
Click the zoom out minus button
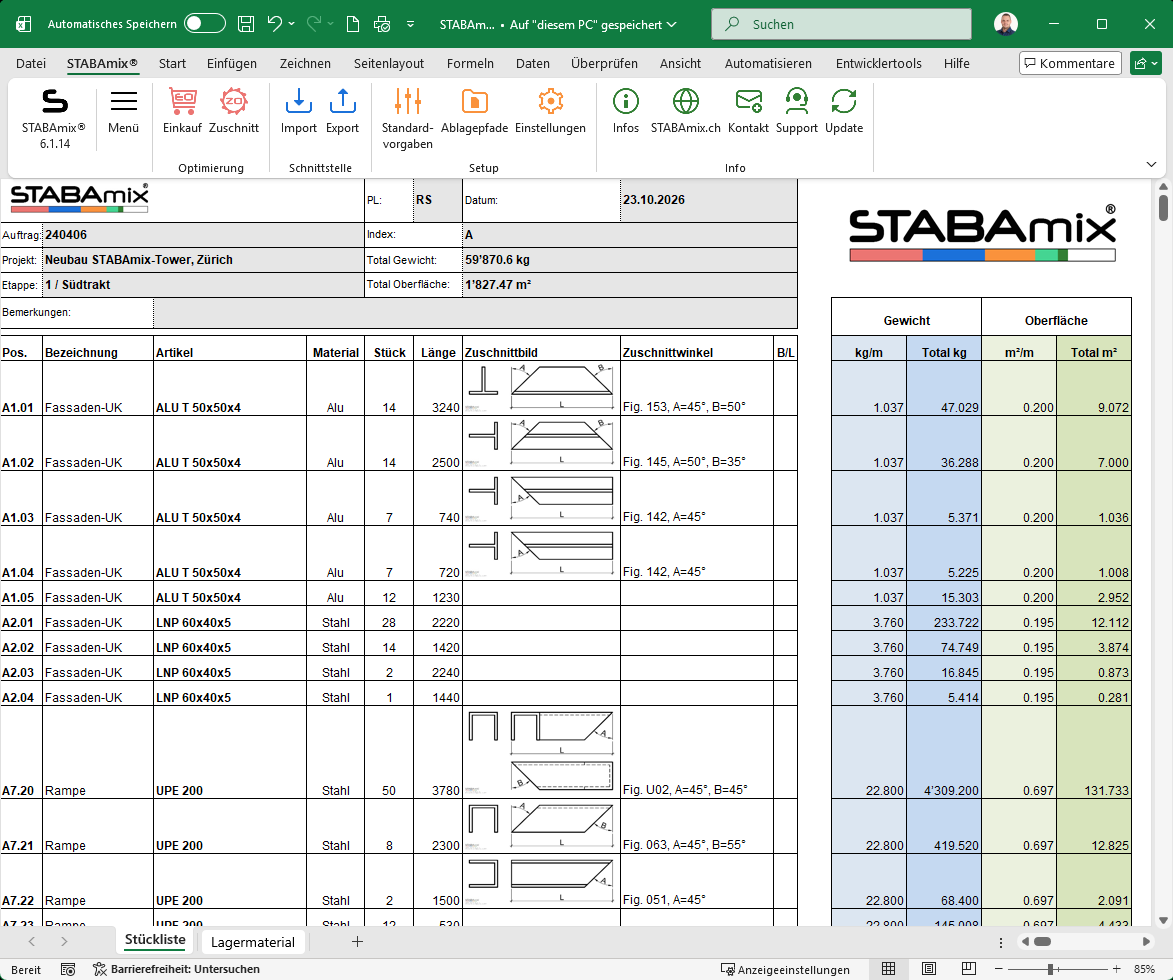tap(998, 970)
